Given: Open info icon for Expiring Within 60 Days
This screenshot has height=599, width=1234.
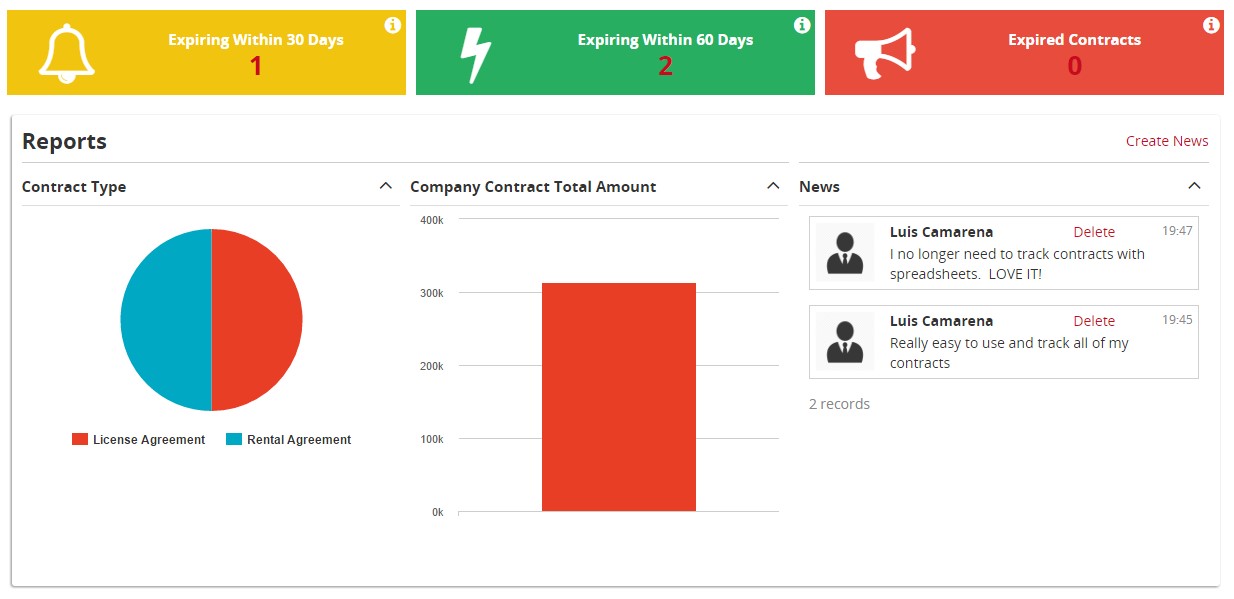Looking at the screenshot, I should tap(802, 26).
